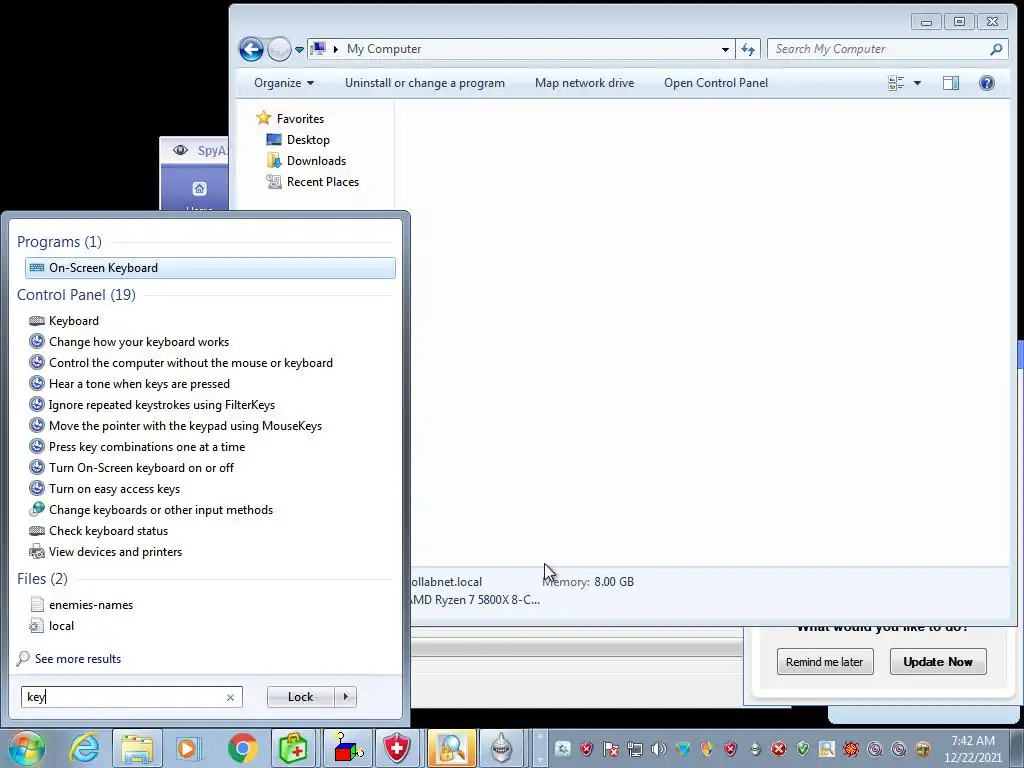Click the network connection tray icon

point(634,749)
